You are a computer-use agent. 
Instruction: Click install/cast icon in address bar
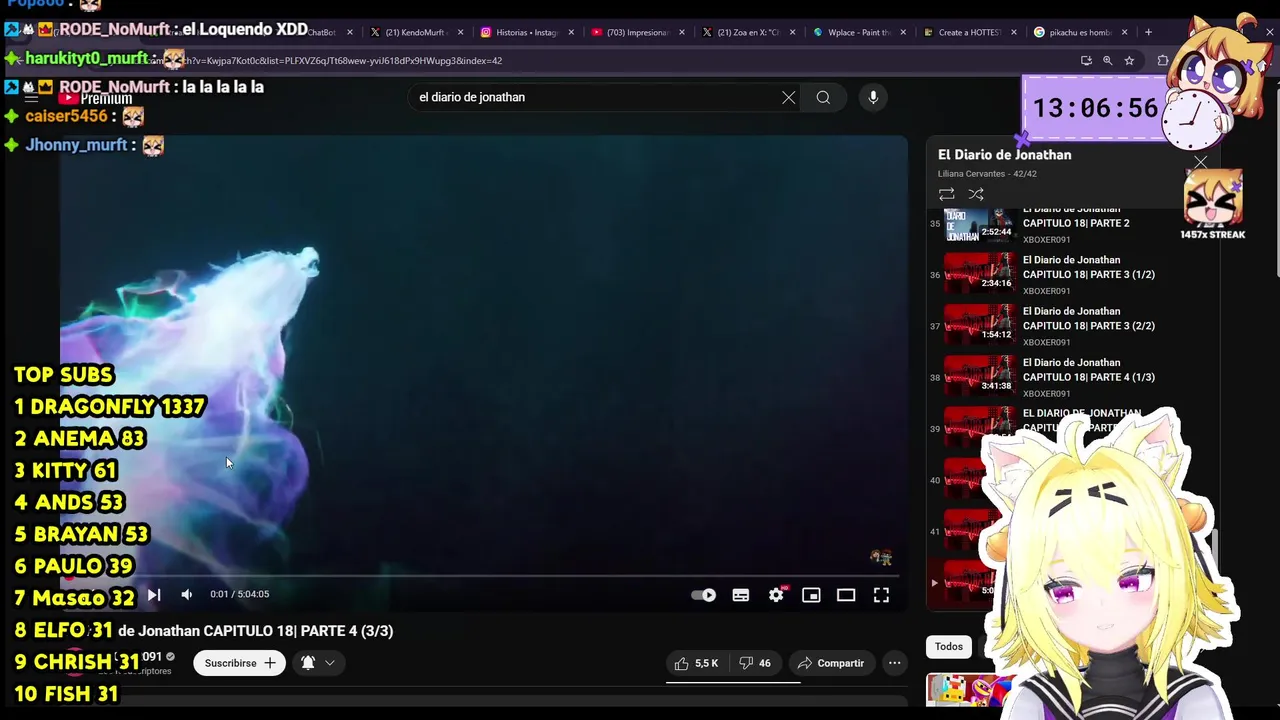(1086, 60)
